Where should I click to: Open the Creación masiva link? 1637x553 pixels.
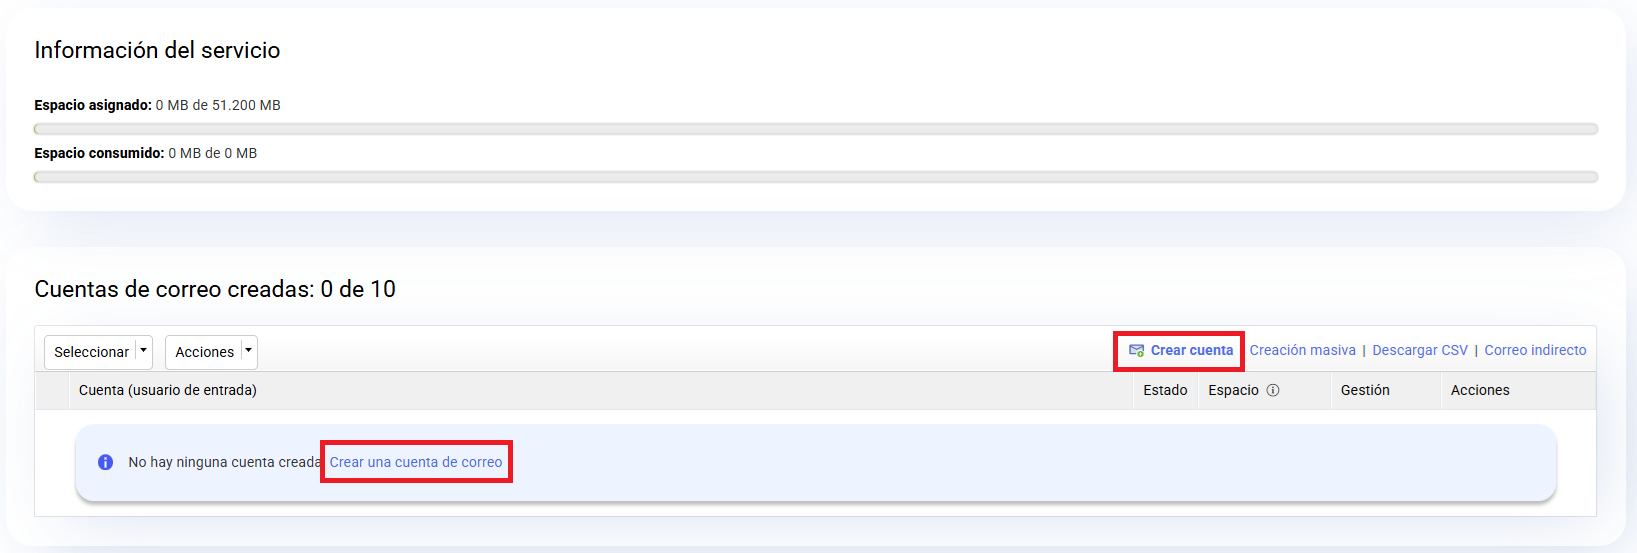point(1302,350)
